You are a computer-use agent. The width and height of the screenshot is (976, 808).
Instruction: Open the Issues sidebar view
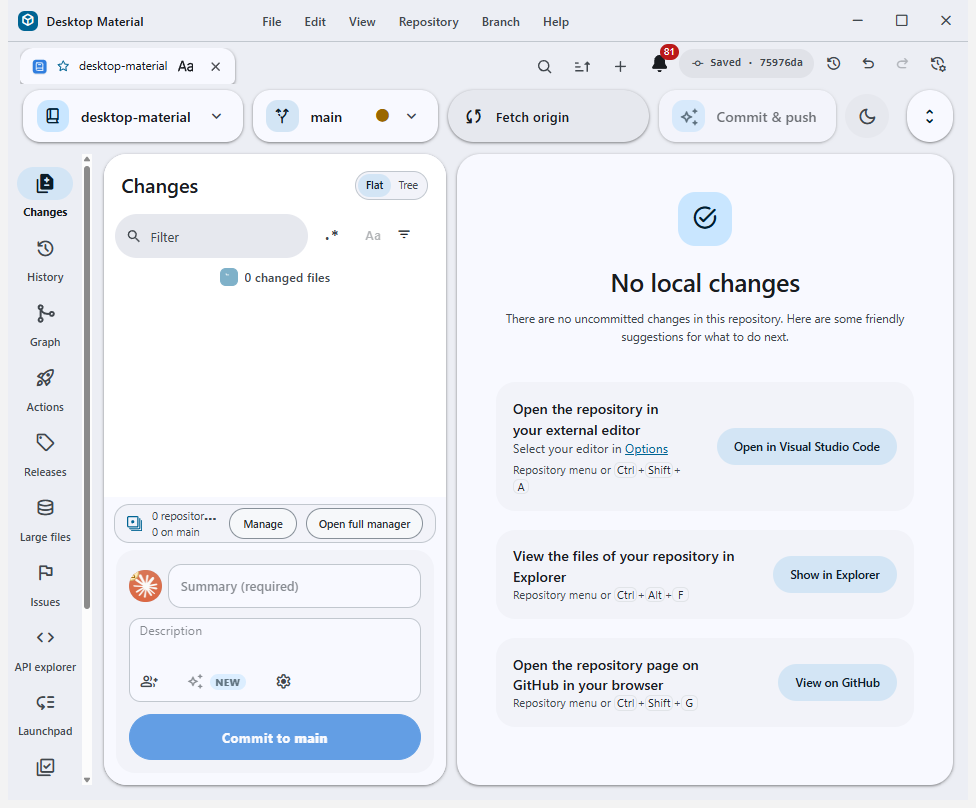point(45,586)
